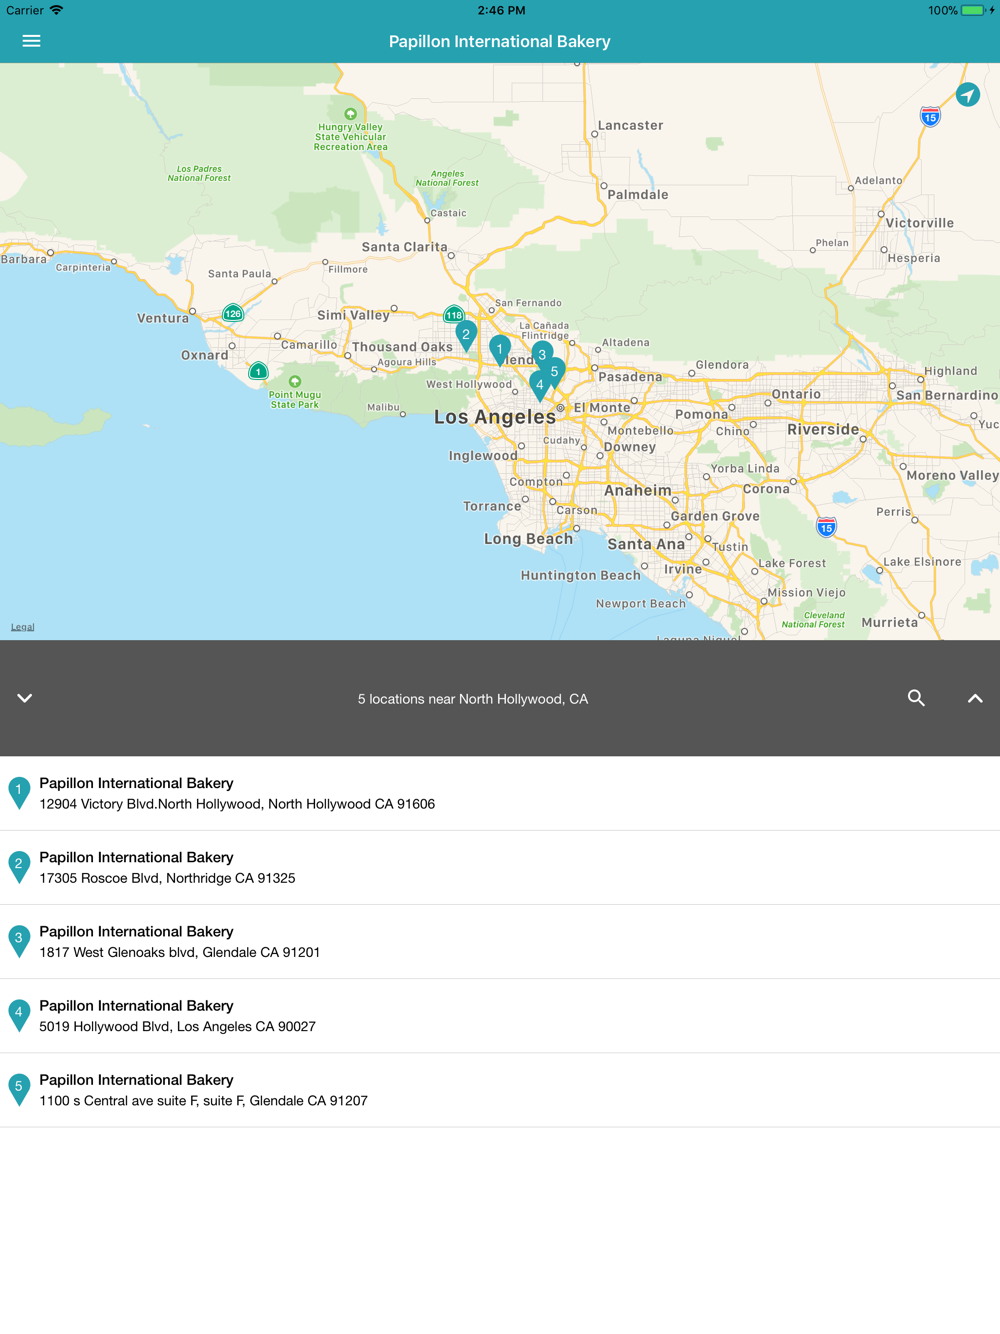The height and width of the screenshot is (1334, 1000).
Task: Open the hamburger menu
Action: pos(31,41)
